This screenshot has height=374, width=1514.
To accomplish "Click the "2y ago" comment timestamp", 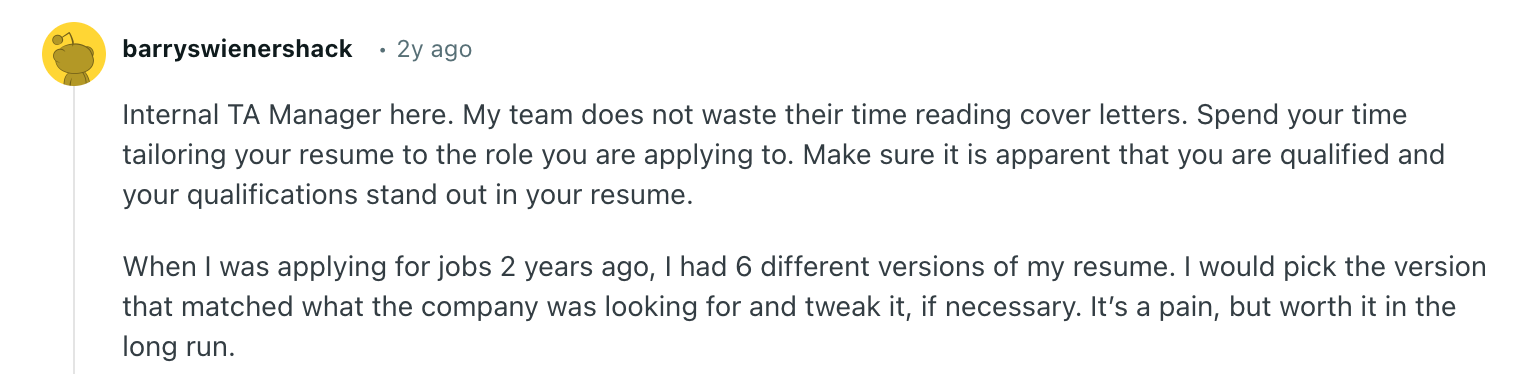I will [434, 49].
